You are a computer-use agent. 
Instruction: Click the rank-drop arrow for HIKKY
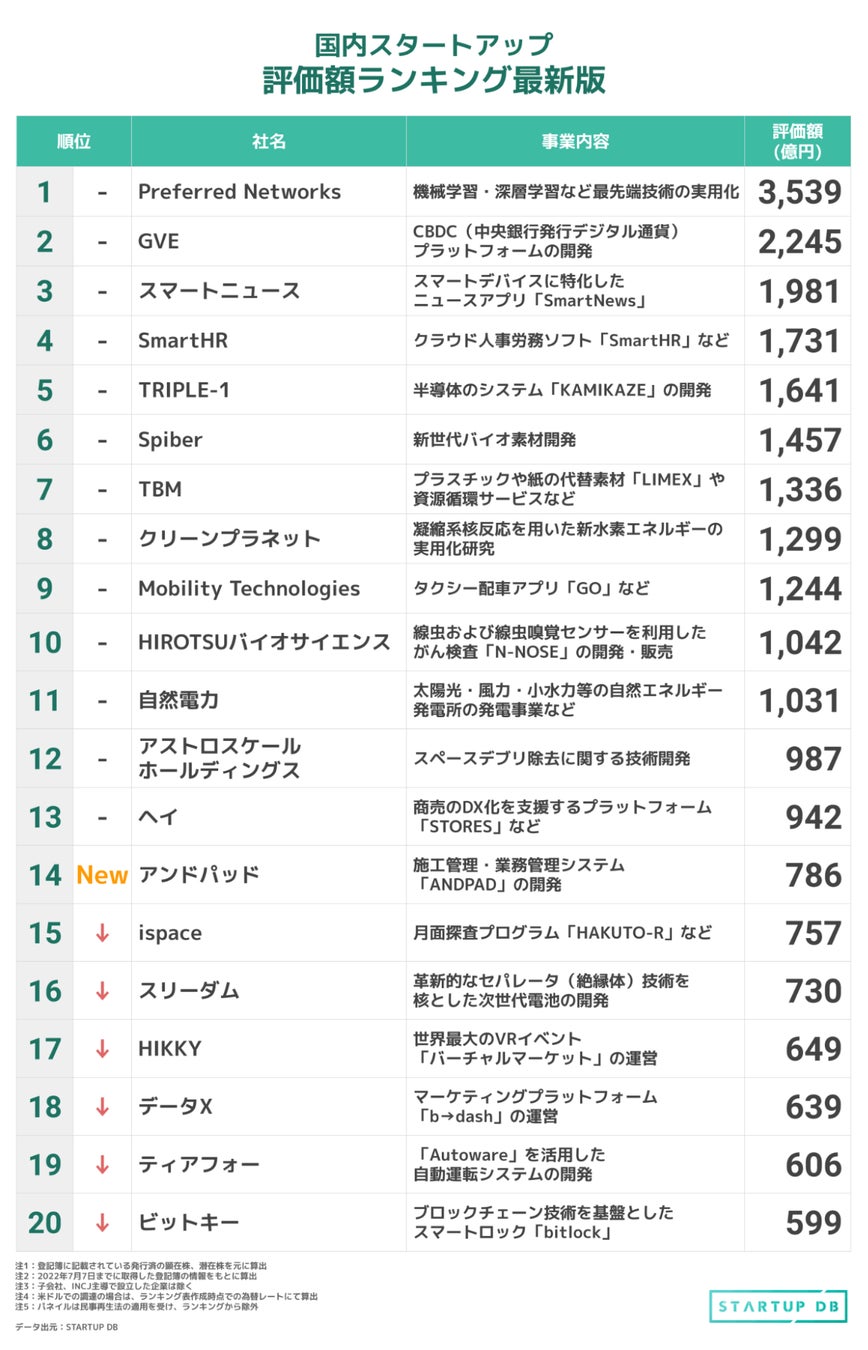click(x=102, y=1049)
